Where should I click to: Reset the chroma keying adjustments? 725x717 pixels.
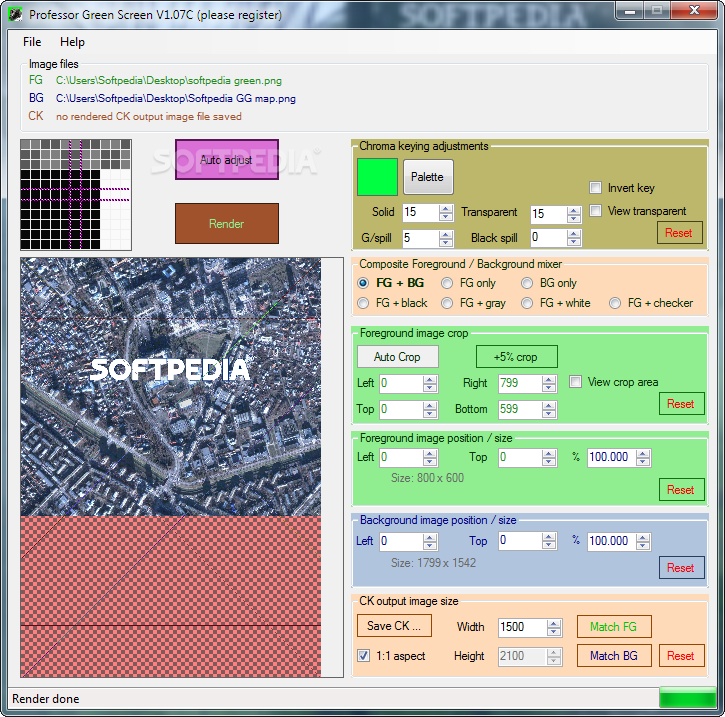679,233
